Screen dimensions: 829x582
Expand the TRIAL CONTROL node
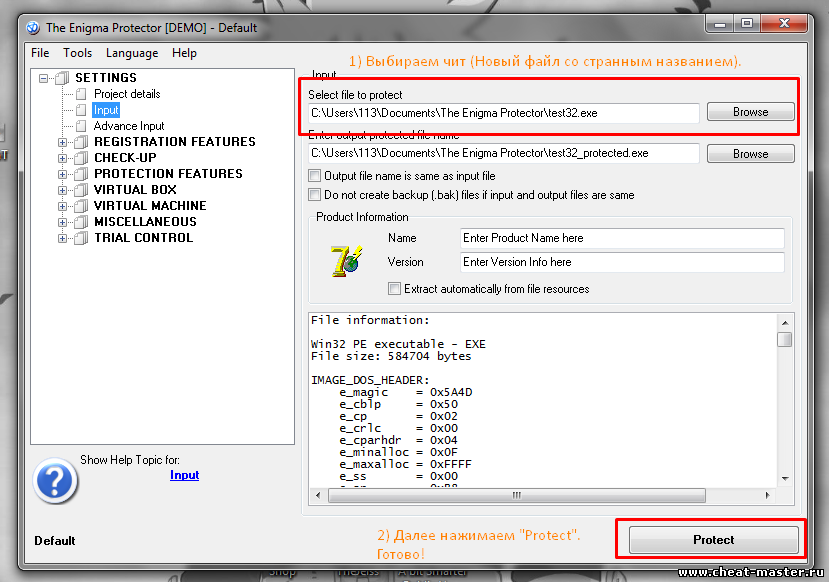point(62,238)
